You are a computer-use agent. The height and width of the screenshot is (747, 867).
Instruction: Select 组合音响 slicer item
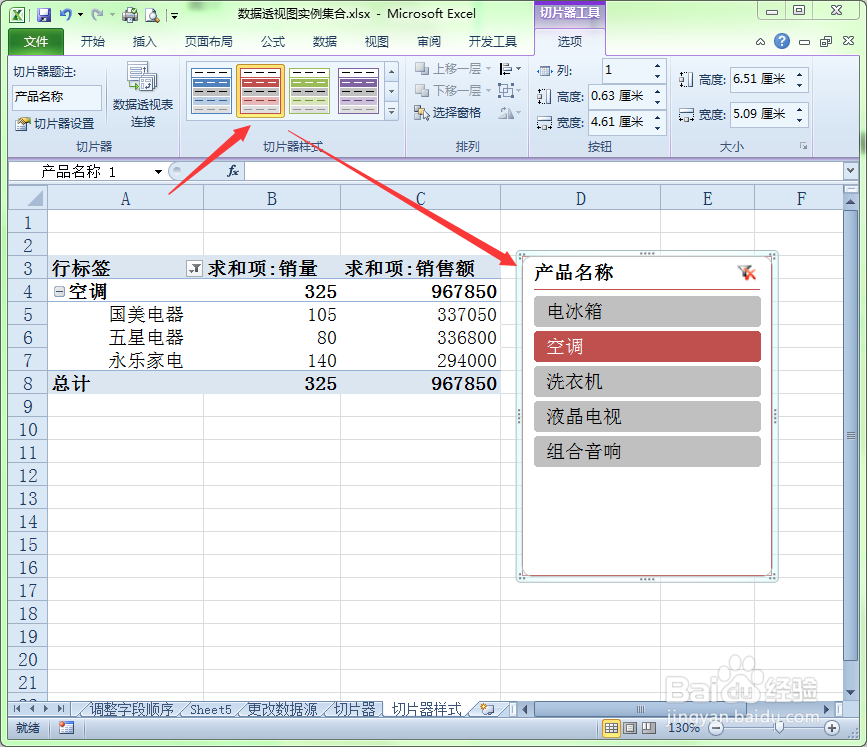point(647,451)
